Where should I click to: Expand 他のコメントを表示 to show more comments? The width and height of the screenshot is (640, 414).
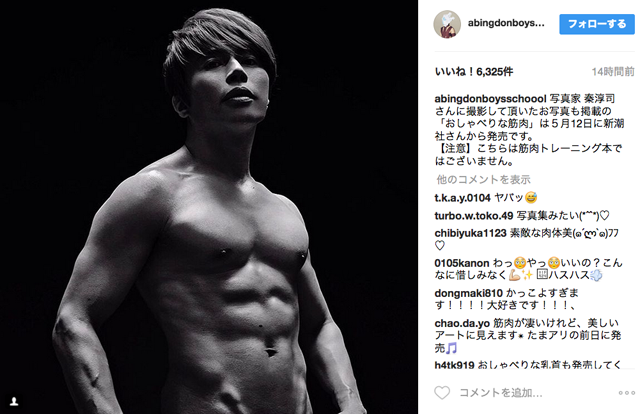tap(484, 179)
